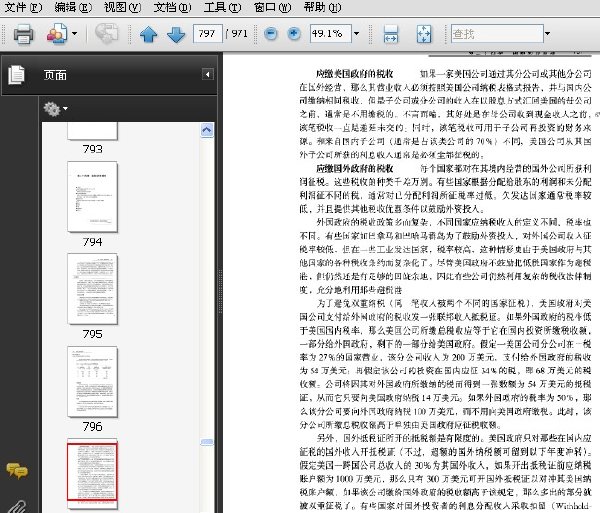600x513 pixels.
Task: Click the partial page 793 thumbnail
Action: 92,131
